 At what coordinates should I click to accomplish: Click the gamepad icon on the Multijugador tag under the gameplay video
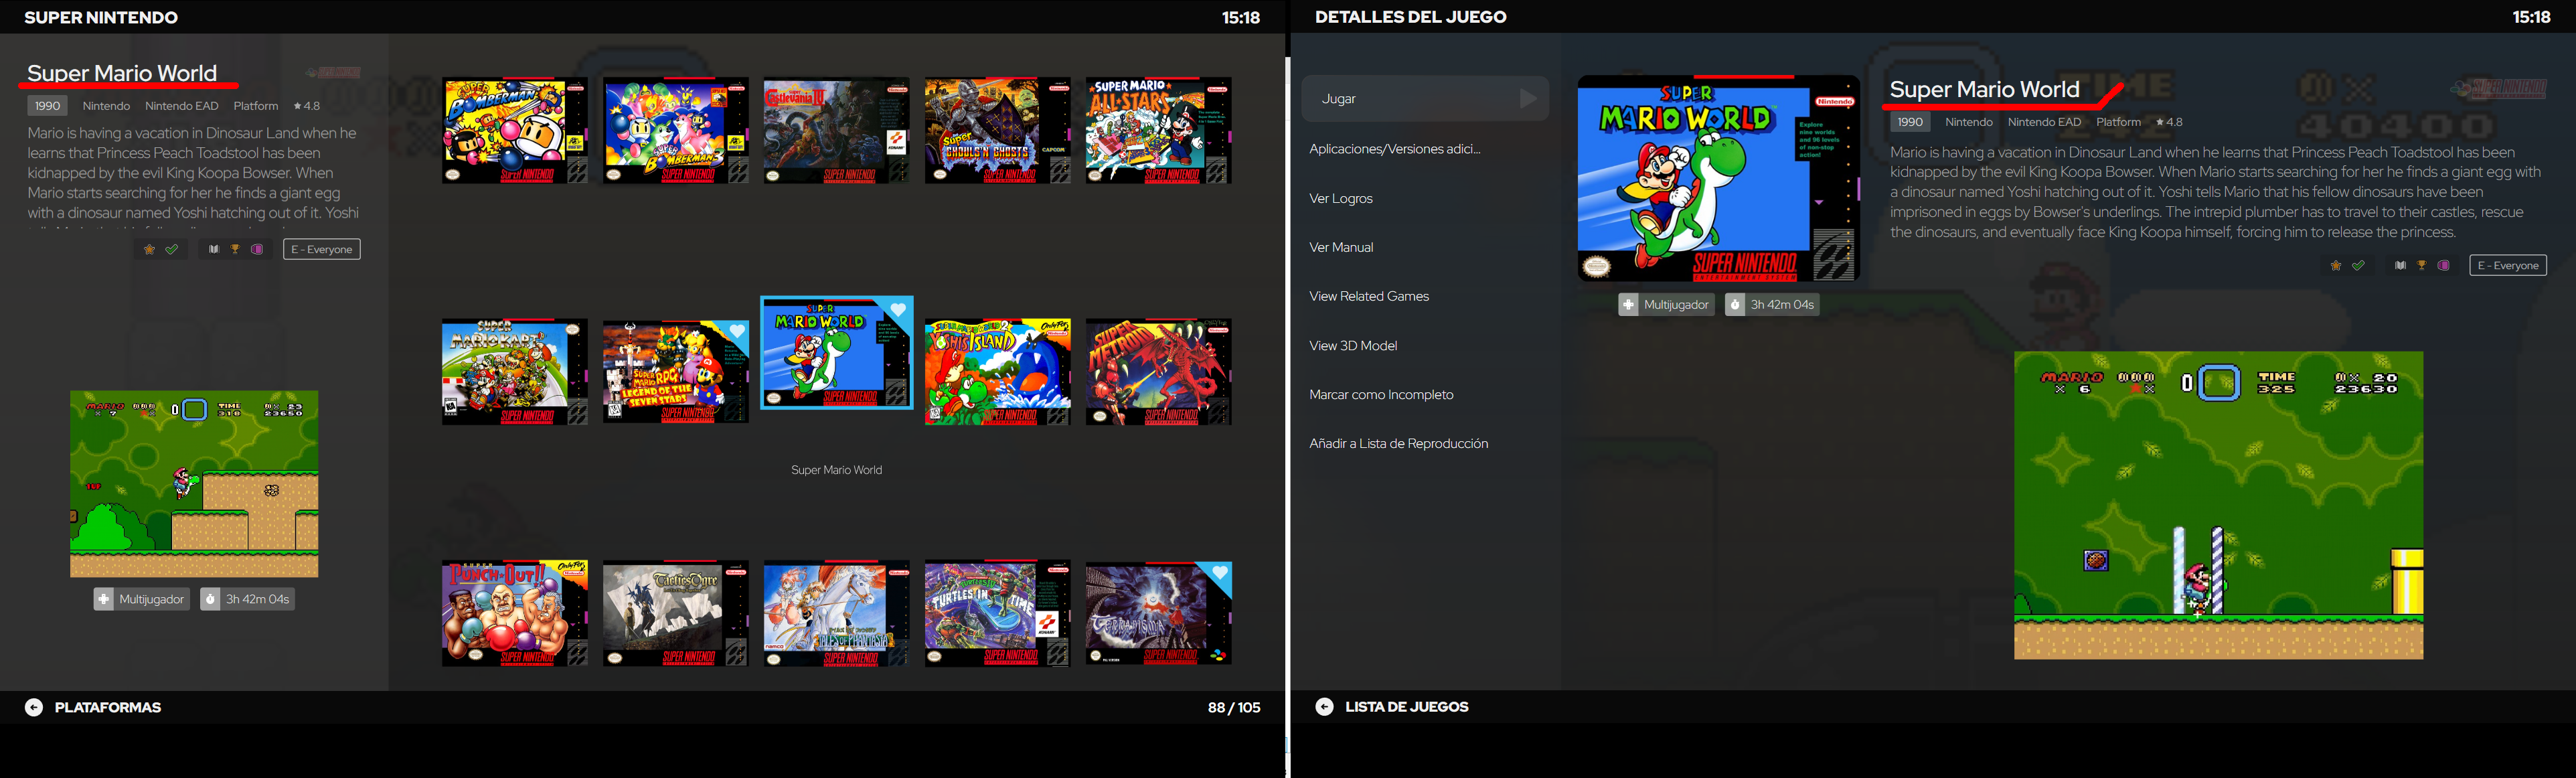click(x=104, y=599)
